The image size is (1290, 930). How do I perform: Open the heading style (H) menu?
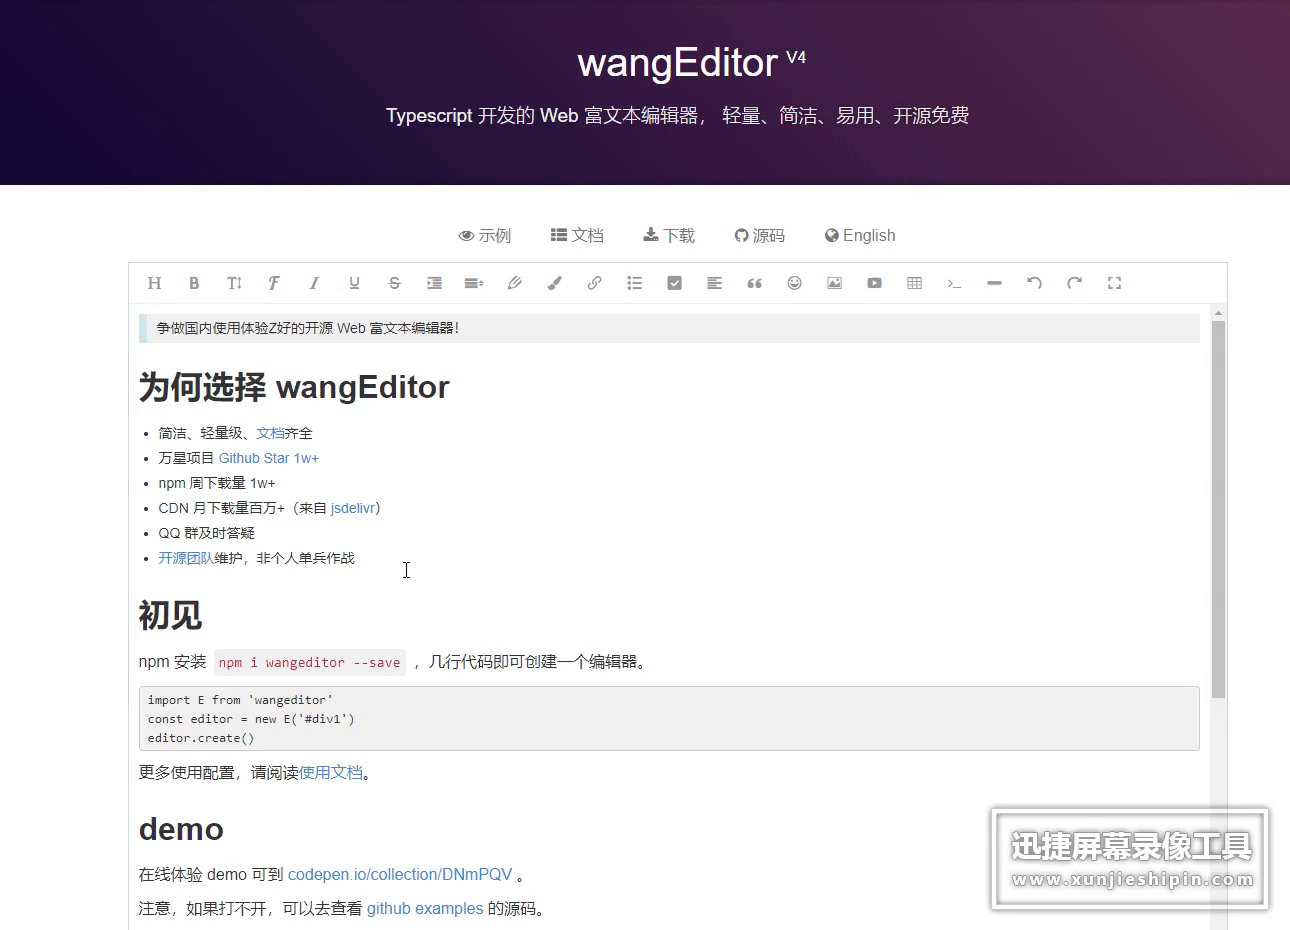(x=154, y=283)
